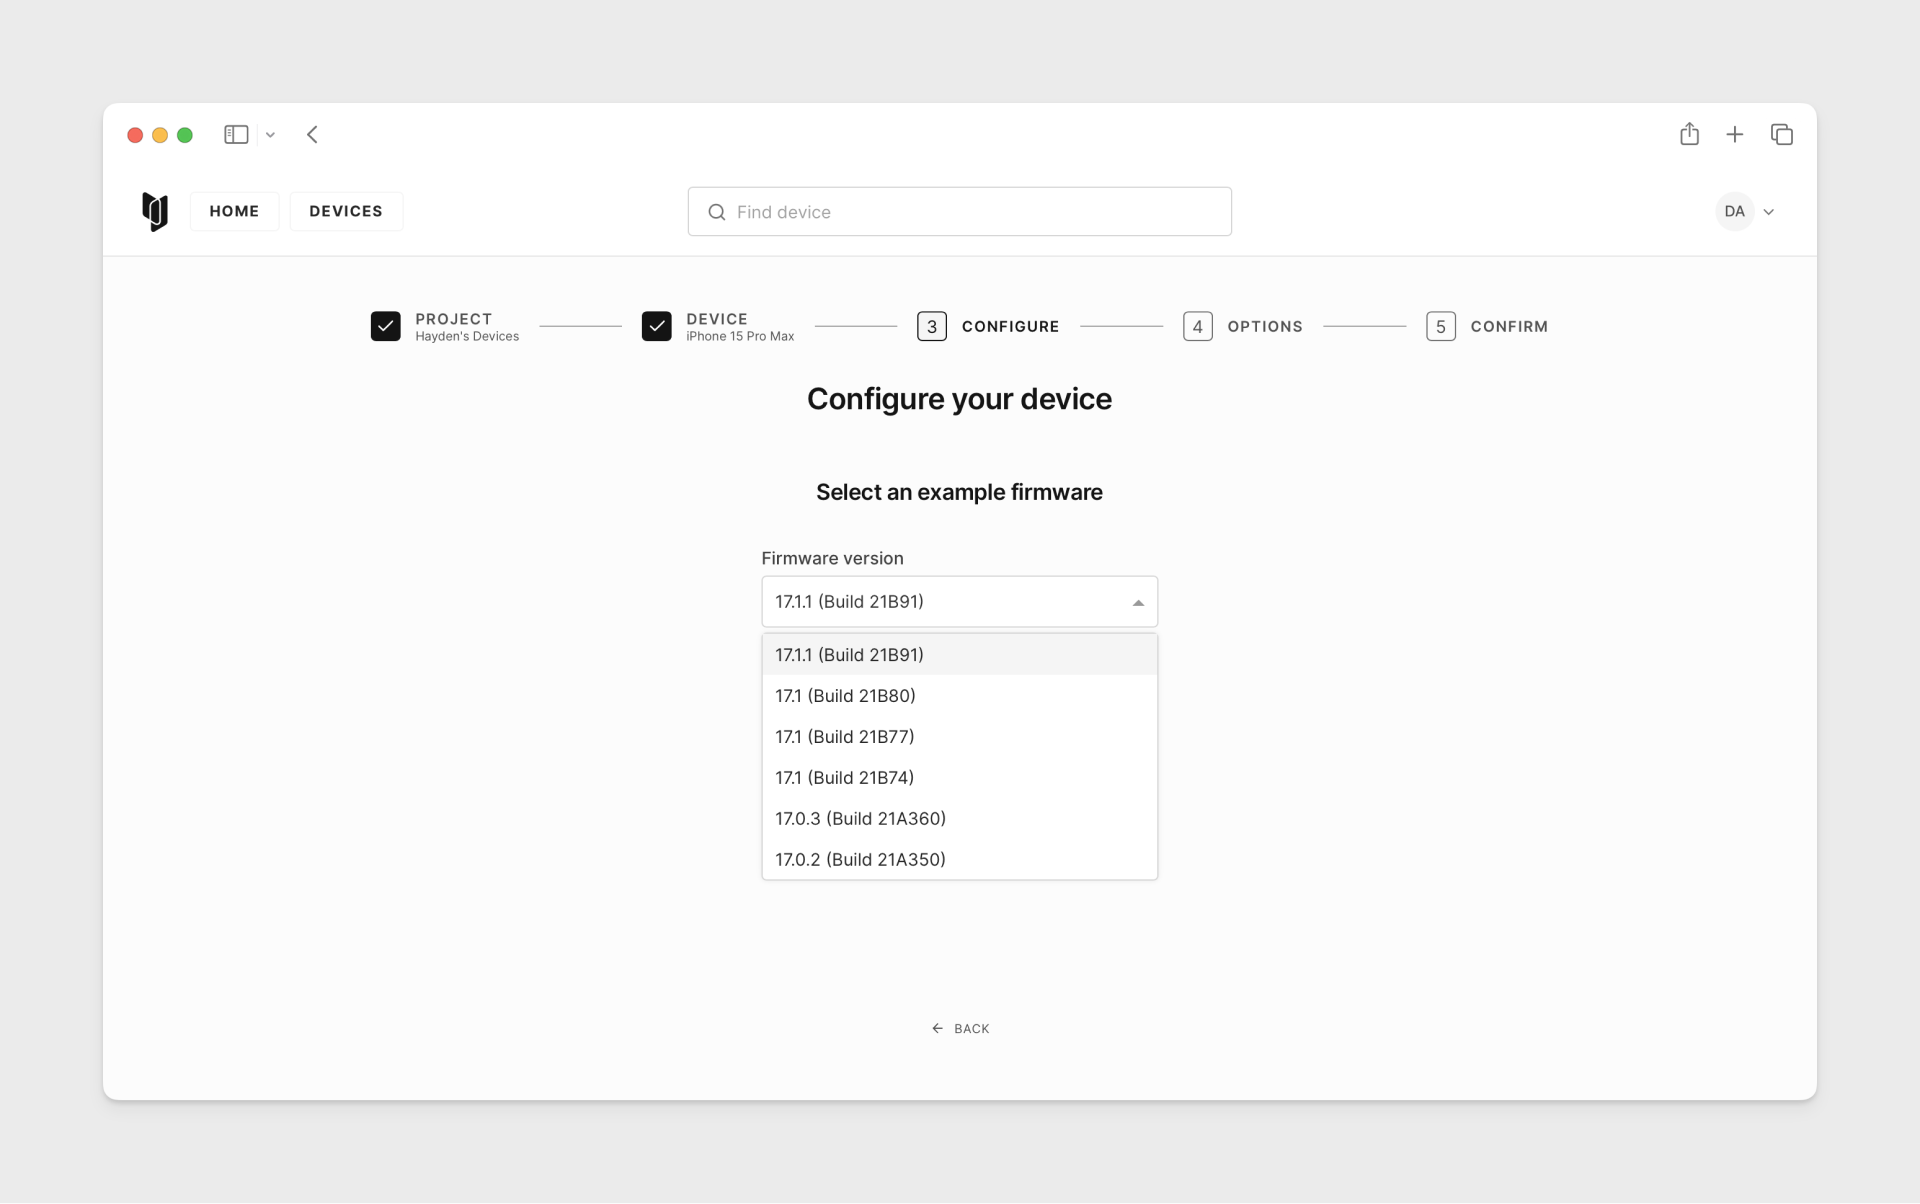The image size is (1920, 1204).
Task: Show the tab overview icon
Action: point(1782,133)
